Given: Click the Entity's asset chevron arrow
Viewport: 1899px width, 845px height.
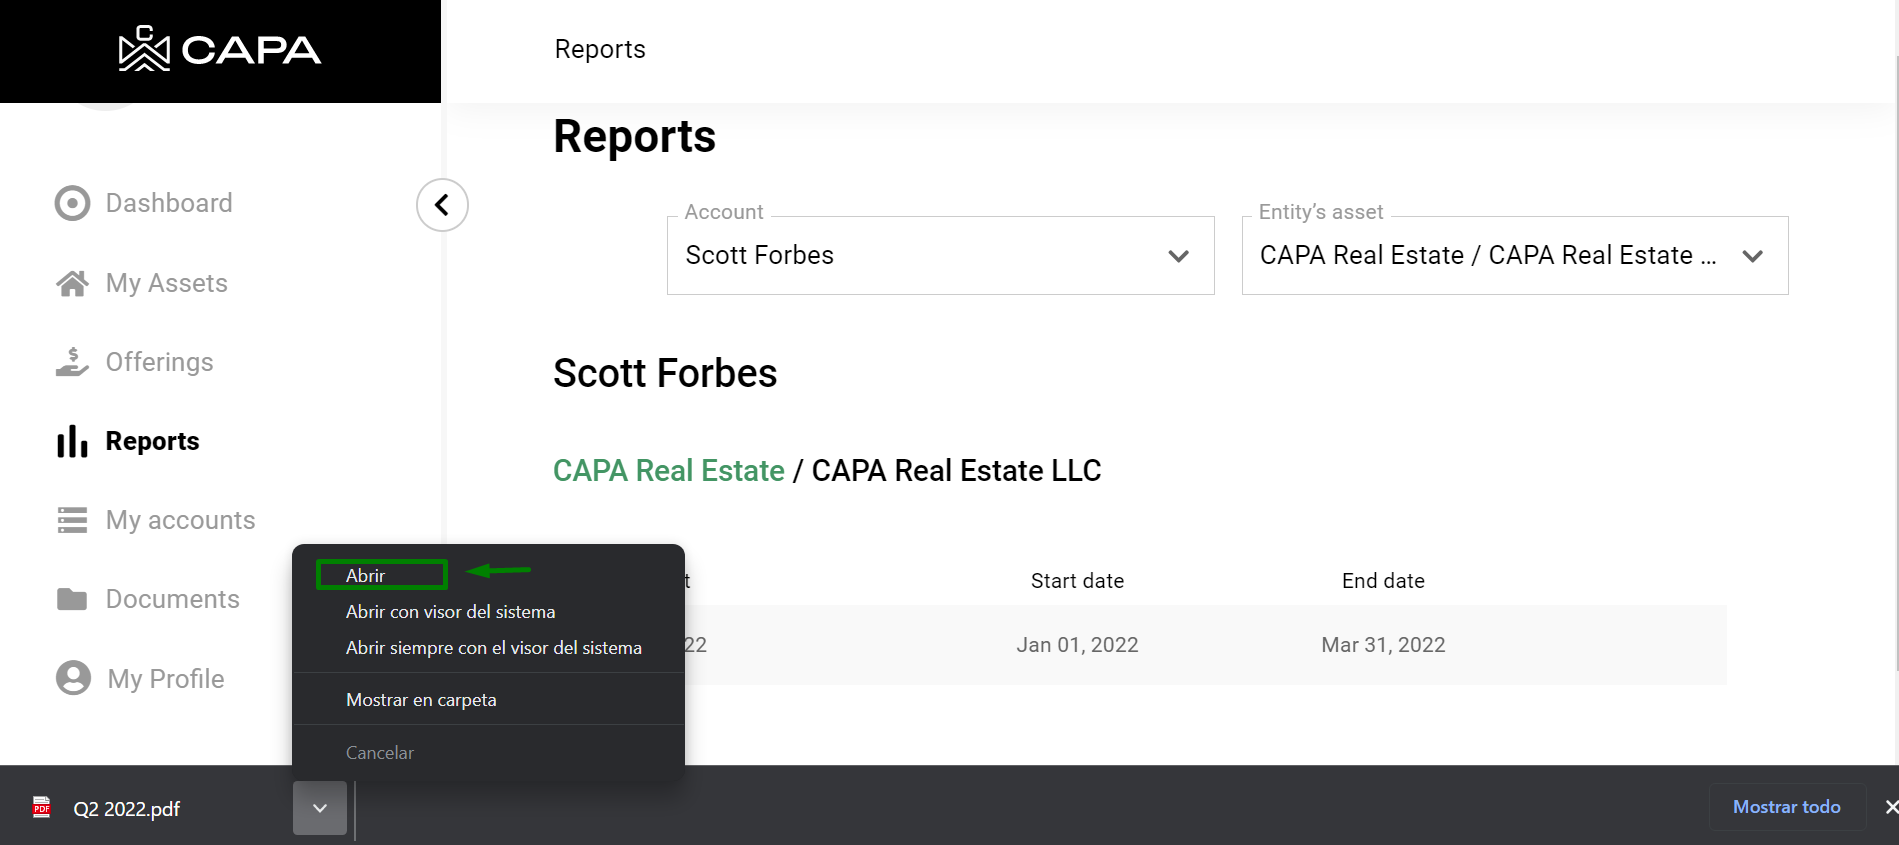Looking at the screenshot, I should (1752, 256).
